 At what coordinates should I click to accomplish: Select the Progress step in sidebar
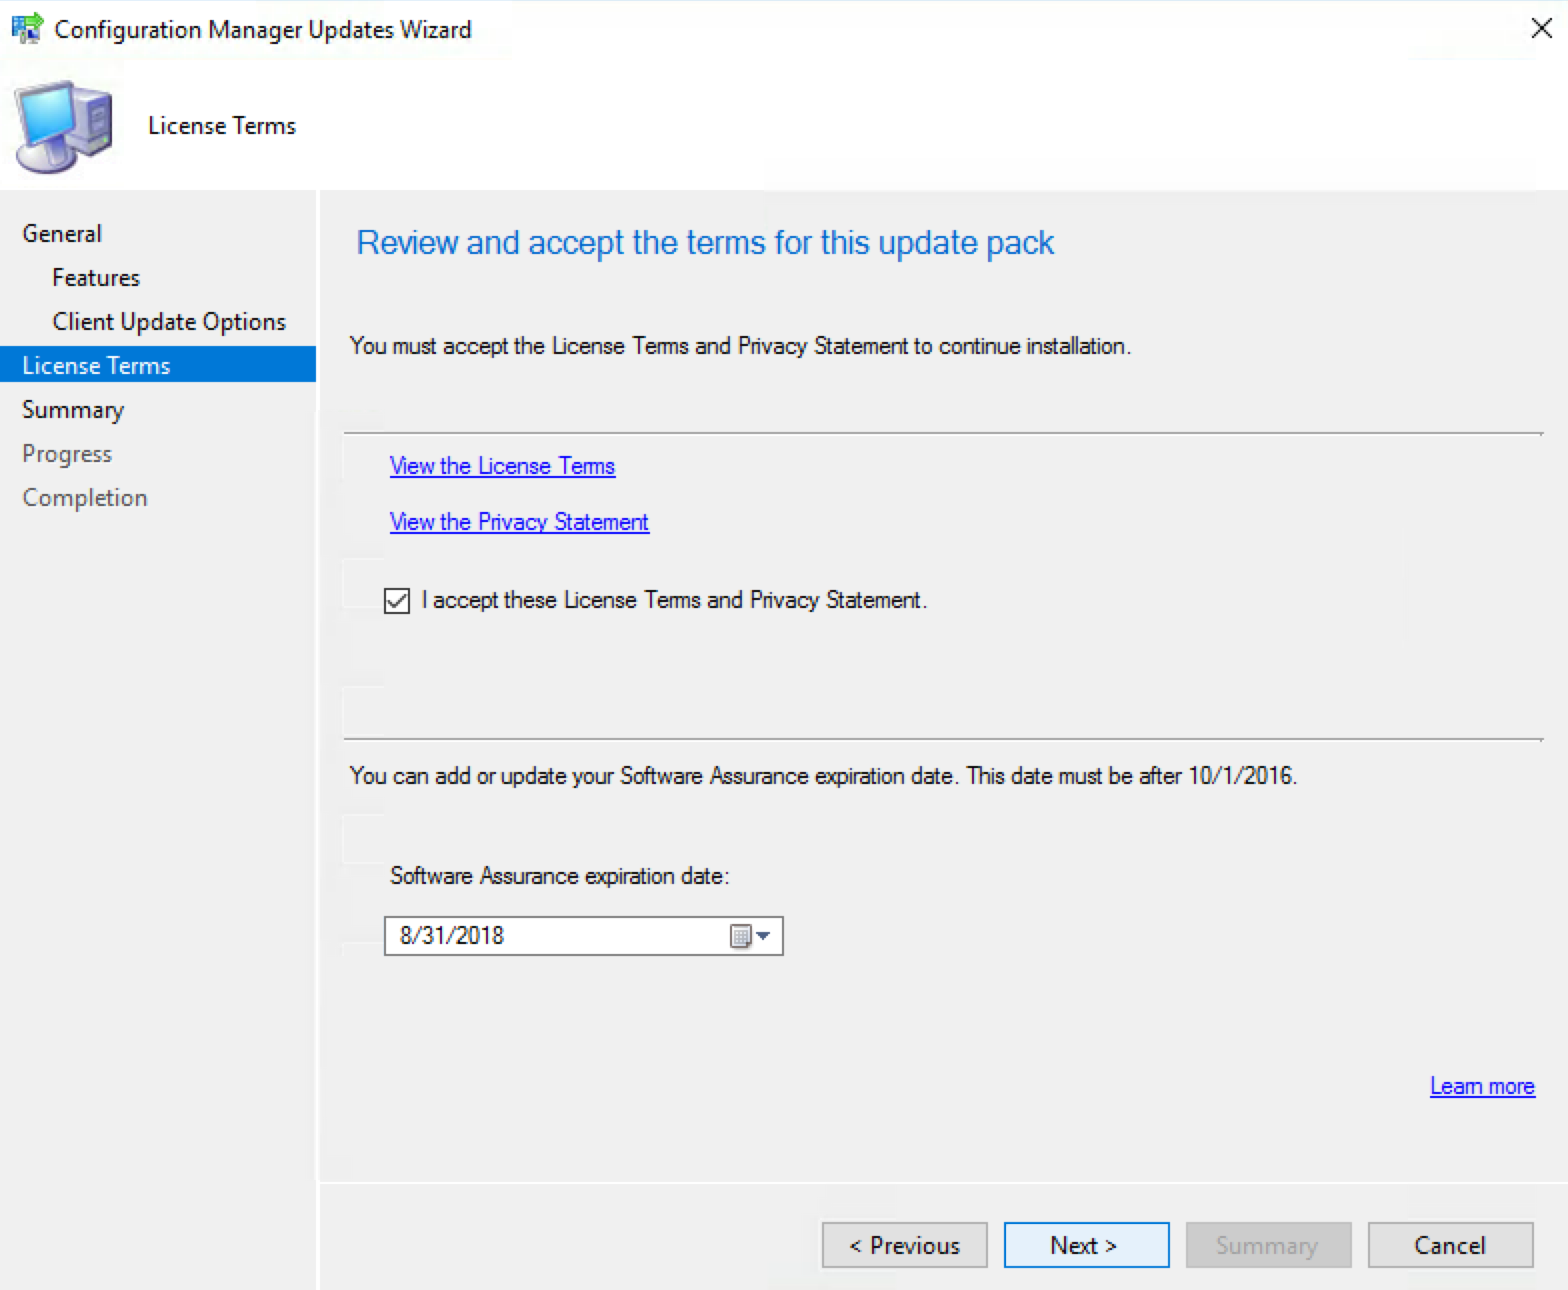67,454
